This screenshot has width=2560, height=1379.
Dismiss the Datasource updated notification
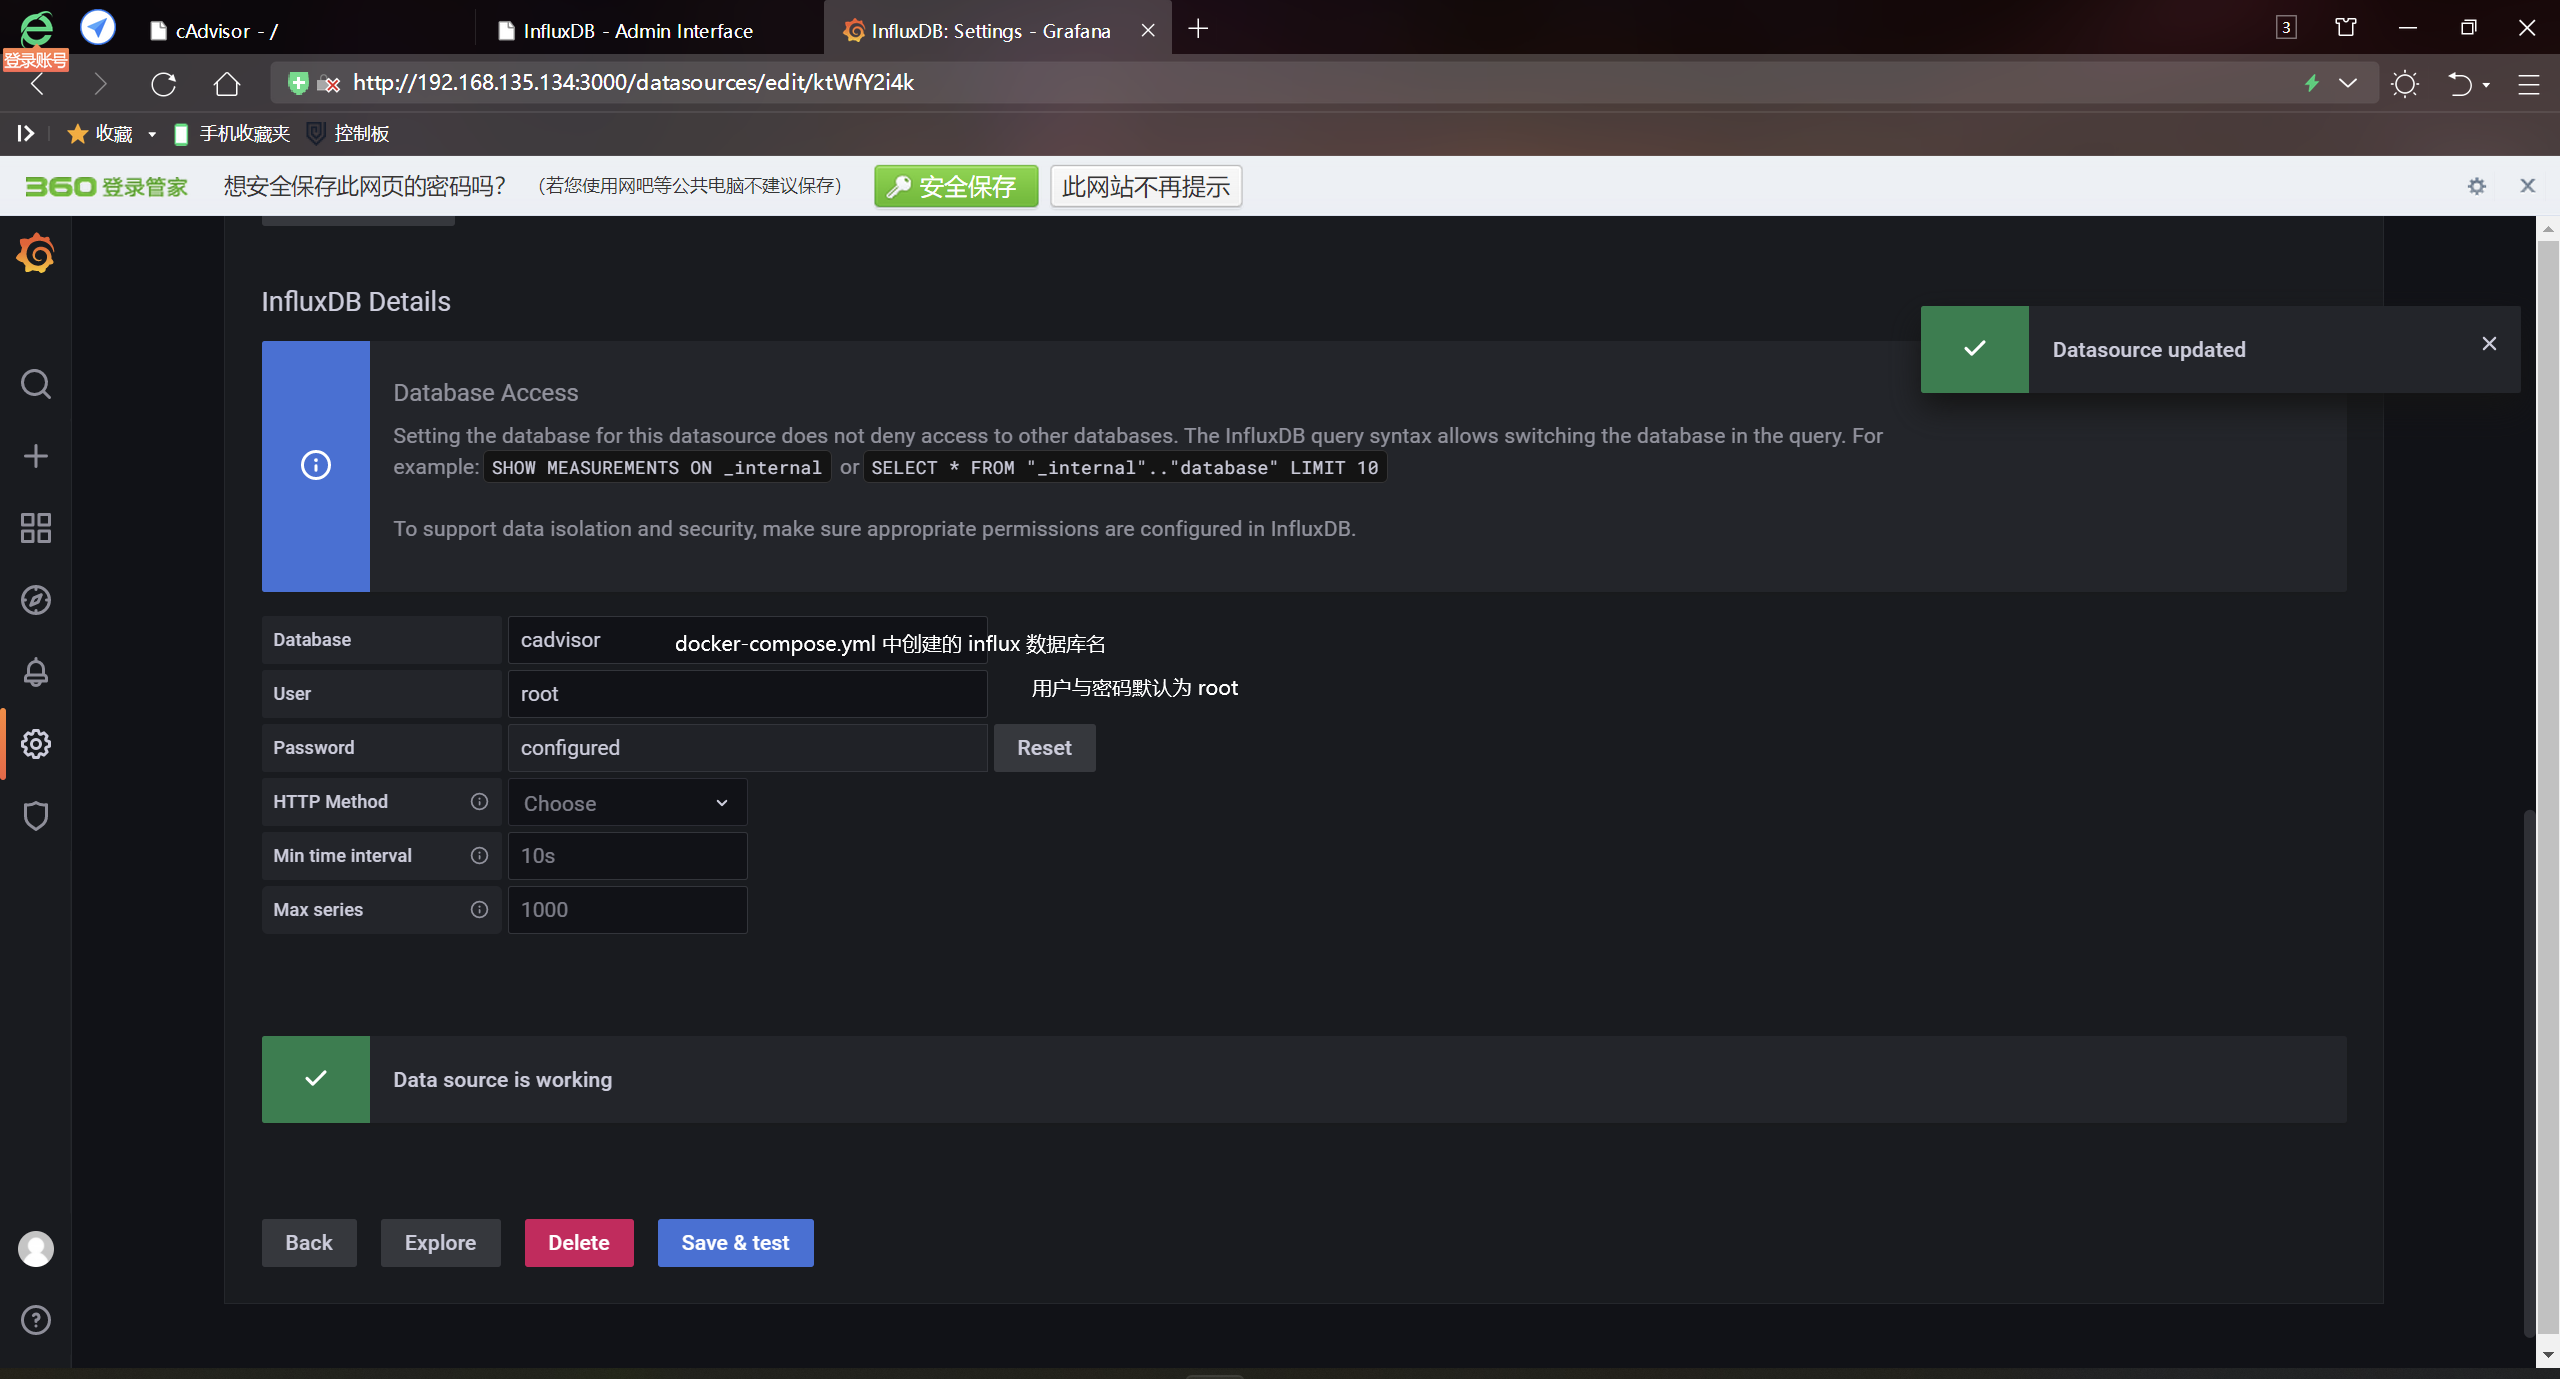2489,344
